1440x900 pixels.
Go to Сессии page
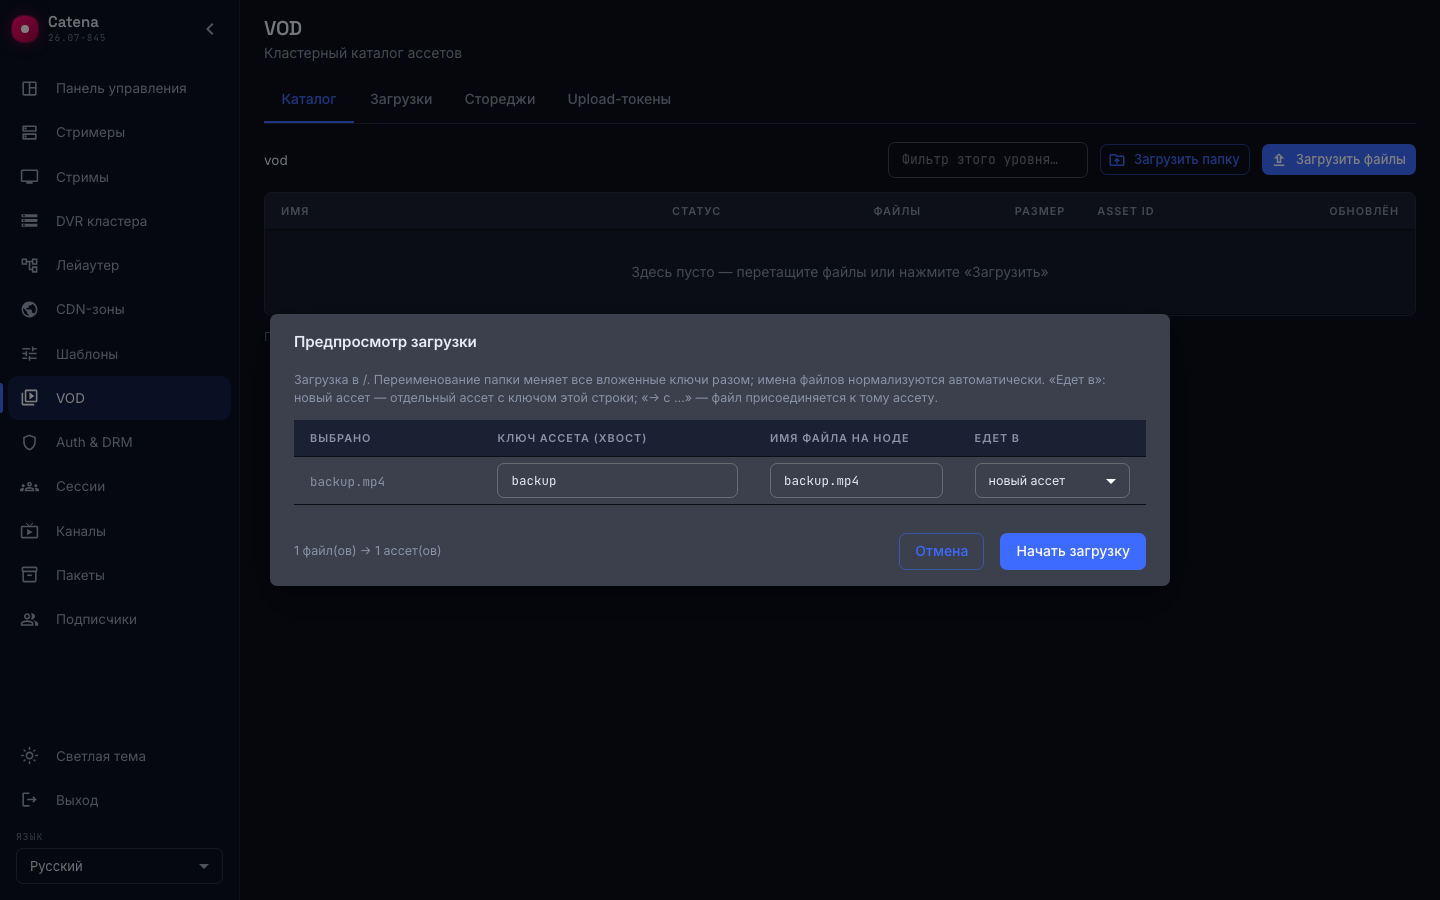coord(120,486)
